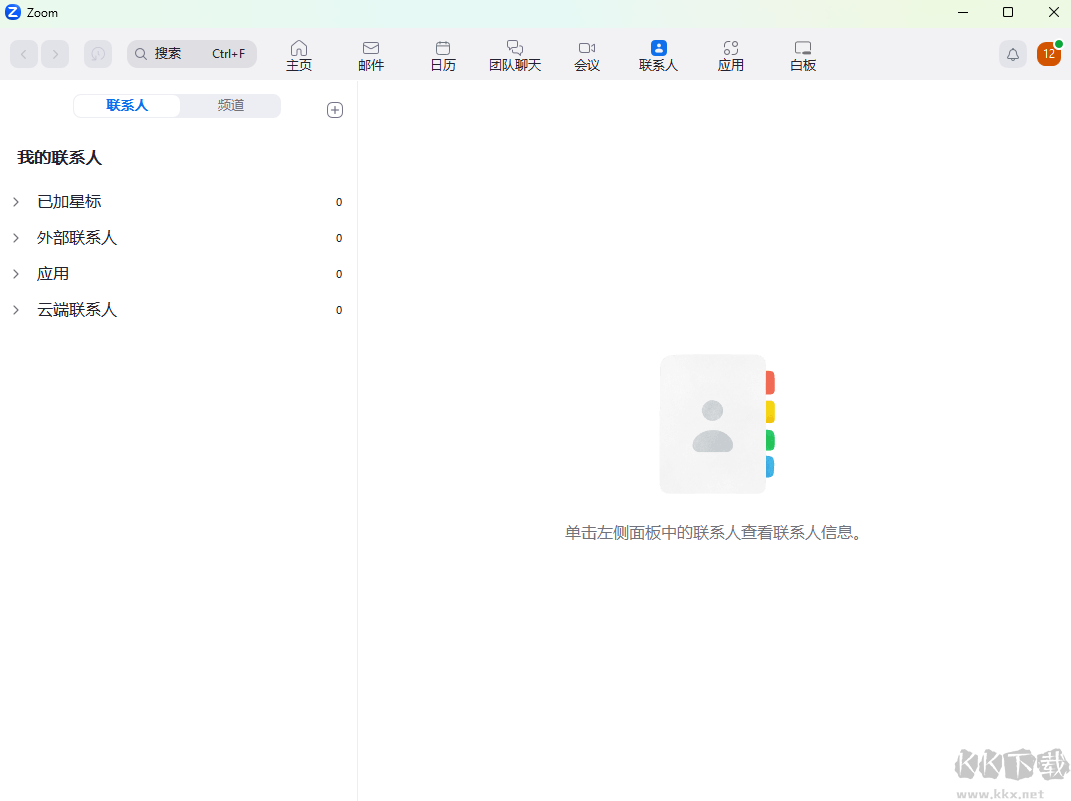This screenshot has height=801, width=1071.
Task: Close the Zoom window
Action: coord(1054,12)
